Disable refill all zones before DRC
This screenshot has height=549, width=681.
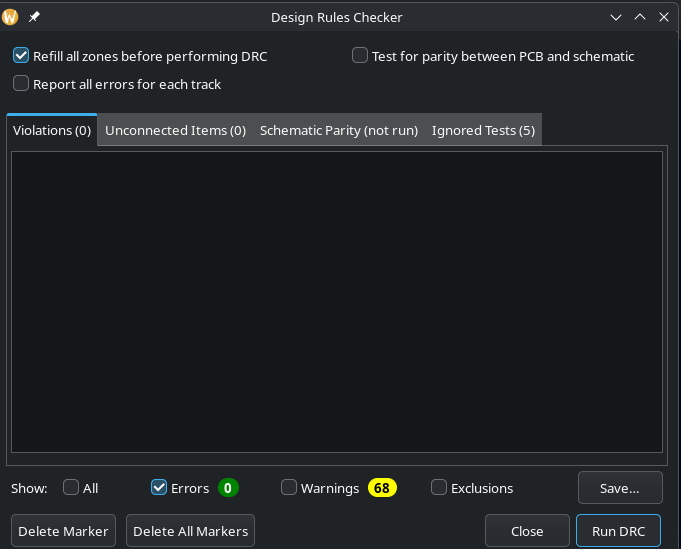coord(21,56)
